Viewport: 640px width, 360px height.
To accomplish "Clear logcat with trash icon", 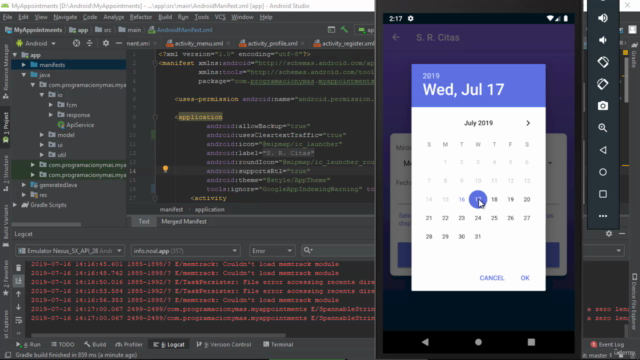I will pyautogui.click(x=18, y=268).
